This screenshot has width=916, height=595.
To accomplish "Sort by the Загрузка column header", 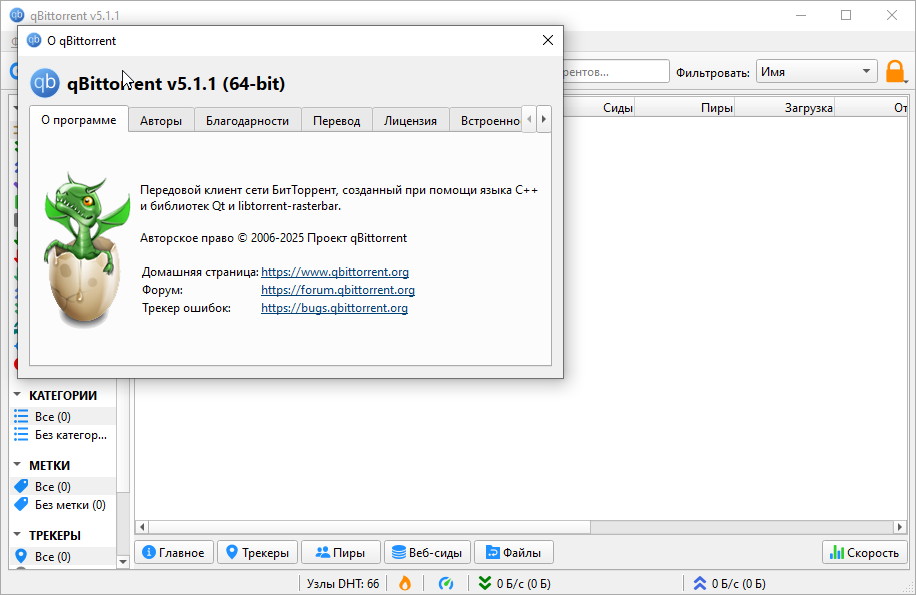I will (785, 108).
